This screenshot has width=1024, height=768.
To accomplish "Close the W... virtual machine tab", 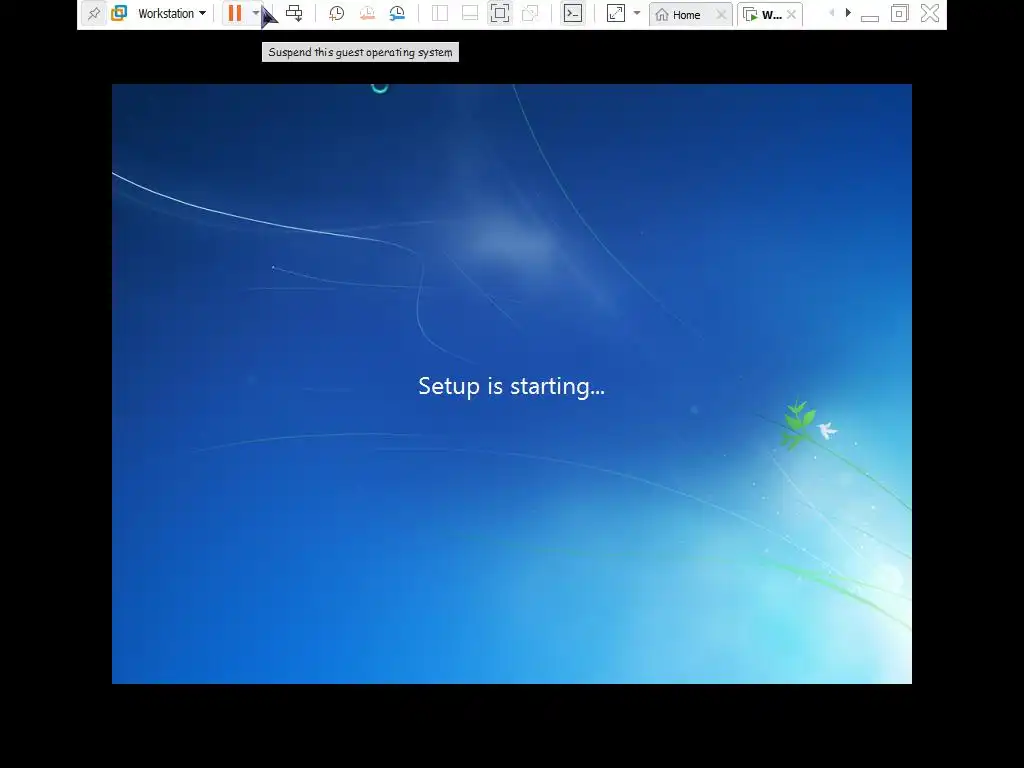I will [792, 14].
